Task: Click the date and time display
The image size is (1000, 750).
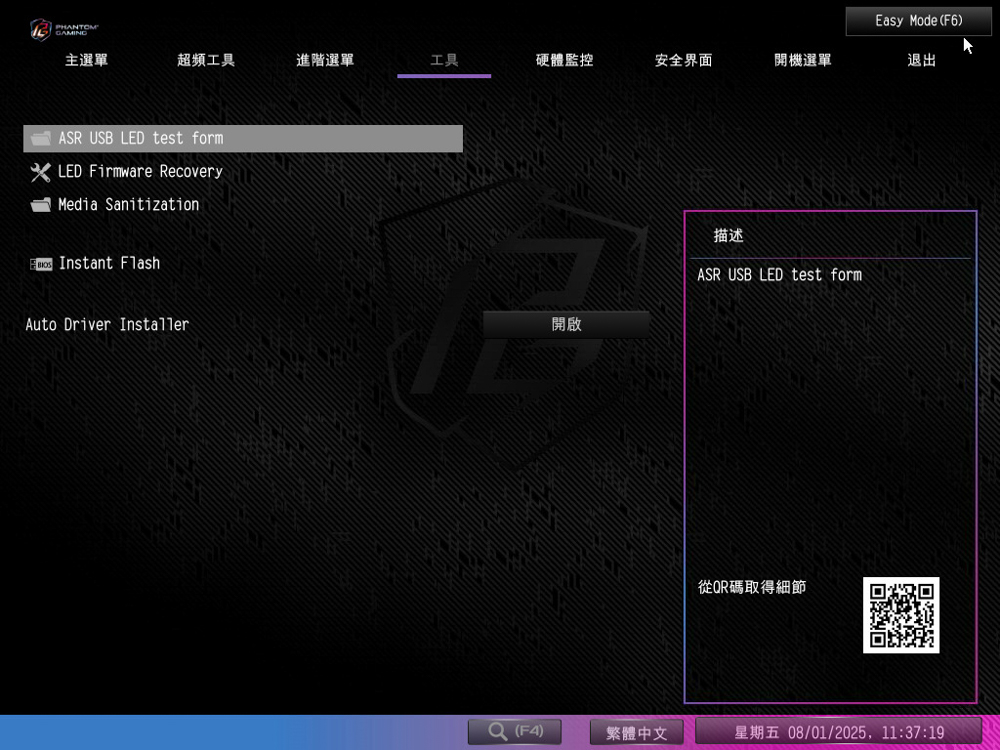Action: pos(838,733)
